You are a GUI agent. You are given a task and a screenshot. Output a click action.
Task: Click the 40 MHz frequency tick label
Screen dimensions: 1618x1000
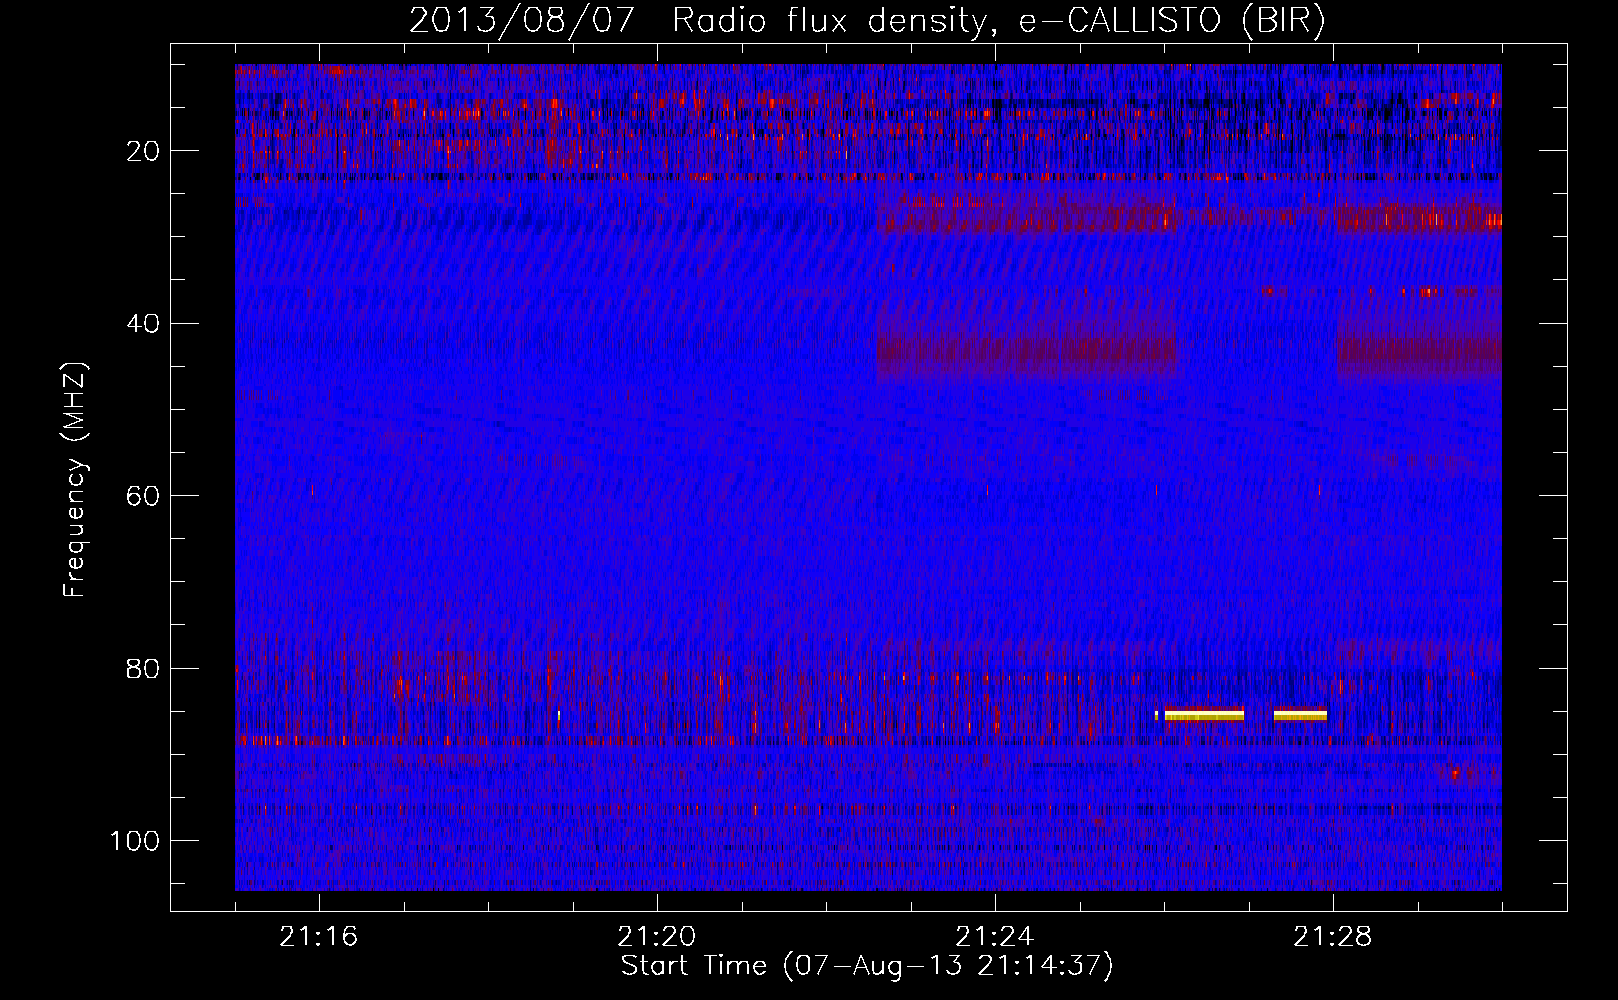[143, 323]
